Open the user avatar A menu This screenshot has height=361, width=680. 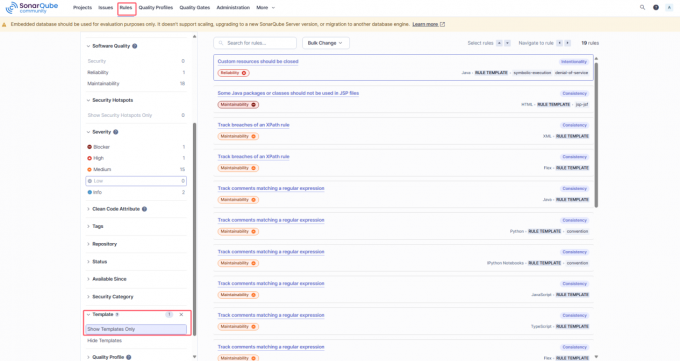(669, 7)
